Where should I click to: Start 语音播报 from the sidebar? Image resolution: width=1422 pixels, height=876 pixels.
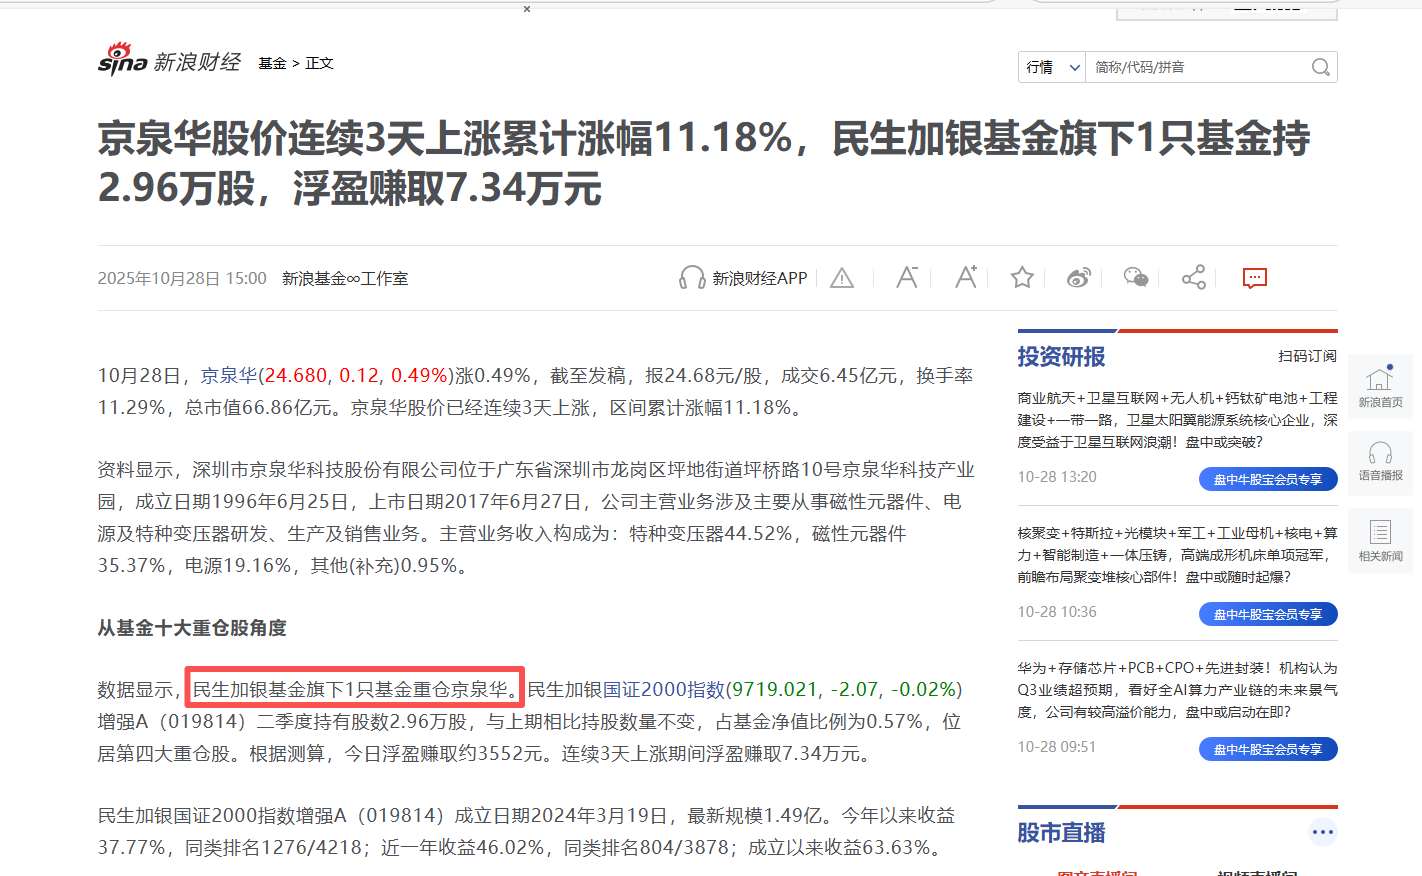pos(1380,462)
